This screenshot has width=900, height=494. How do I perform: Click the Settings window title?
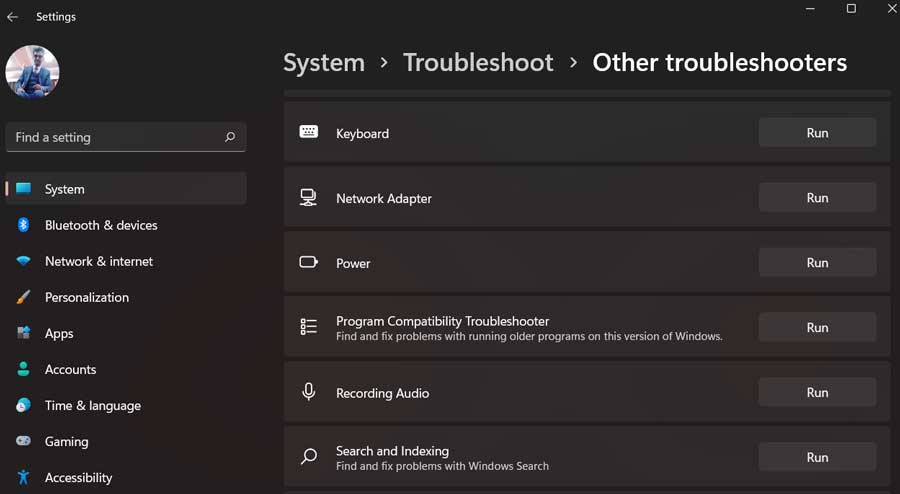click(56, 17)
